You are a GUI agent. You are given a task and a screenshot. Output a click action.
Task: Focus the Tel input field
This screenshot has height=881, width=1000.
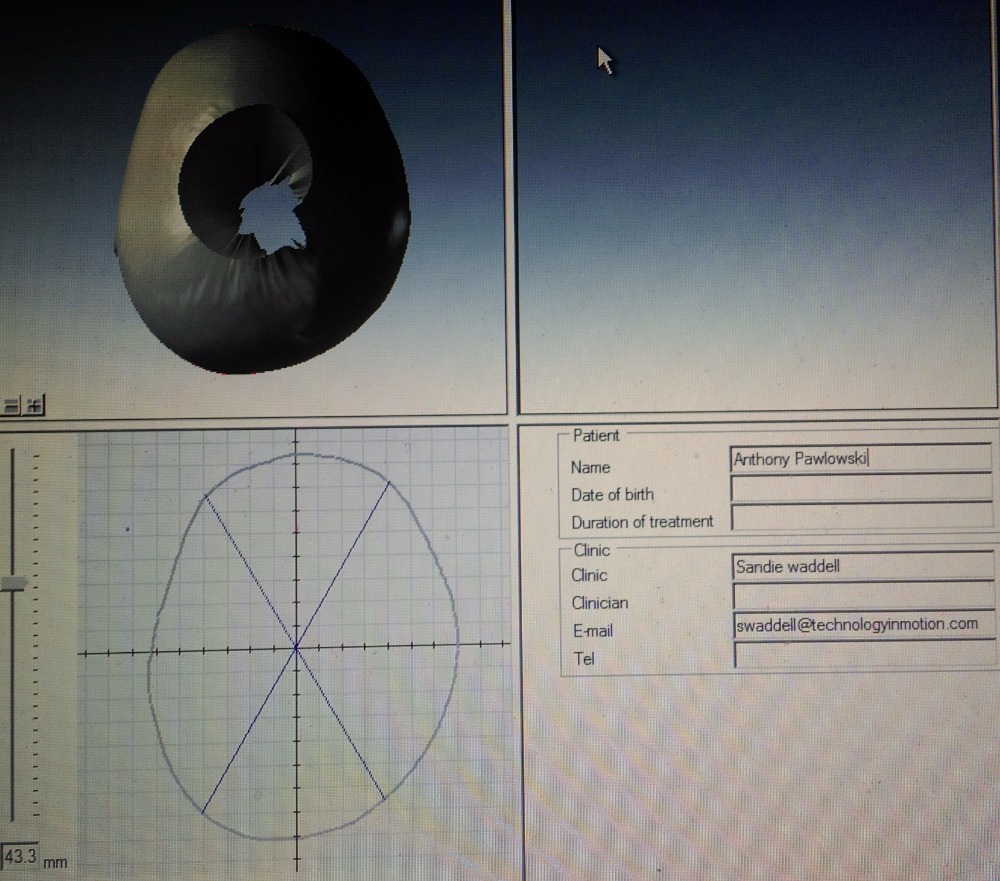(x=860, y=654)
